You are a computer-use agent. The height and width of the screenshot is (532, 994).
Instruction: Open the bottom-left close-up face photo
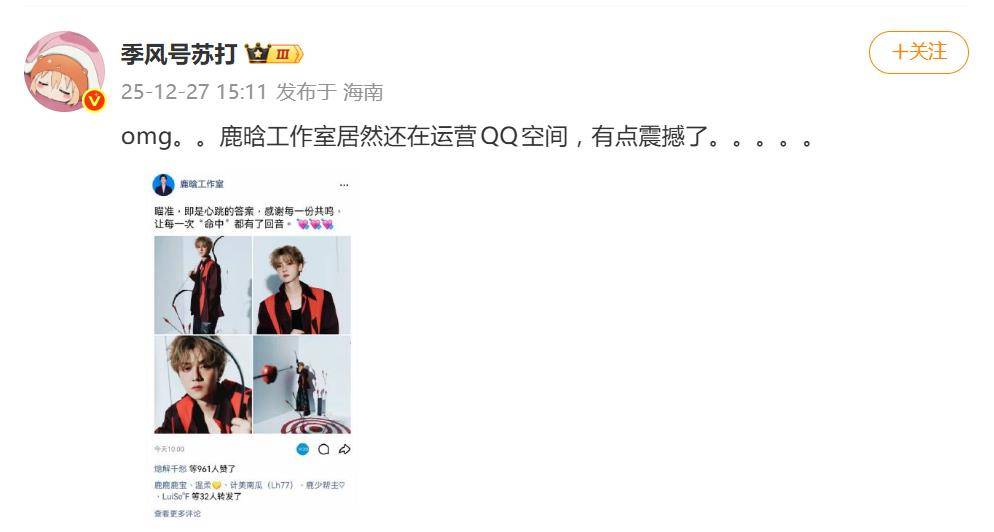[x=203, y=384]
